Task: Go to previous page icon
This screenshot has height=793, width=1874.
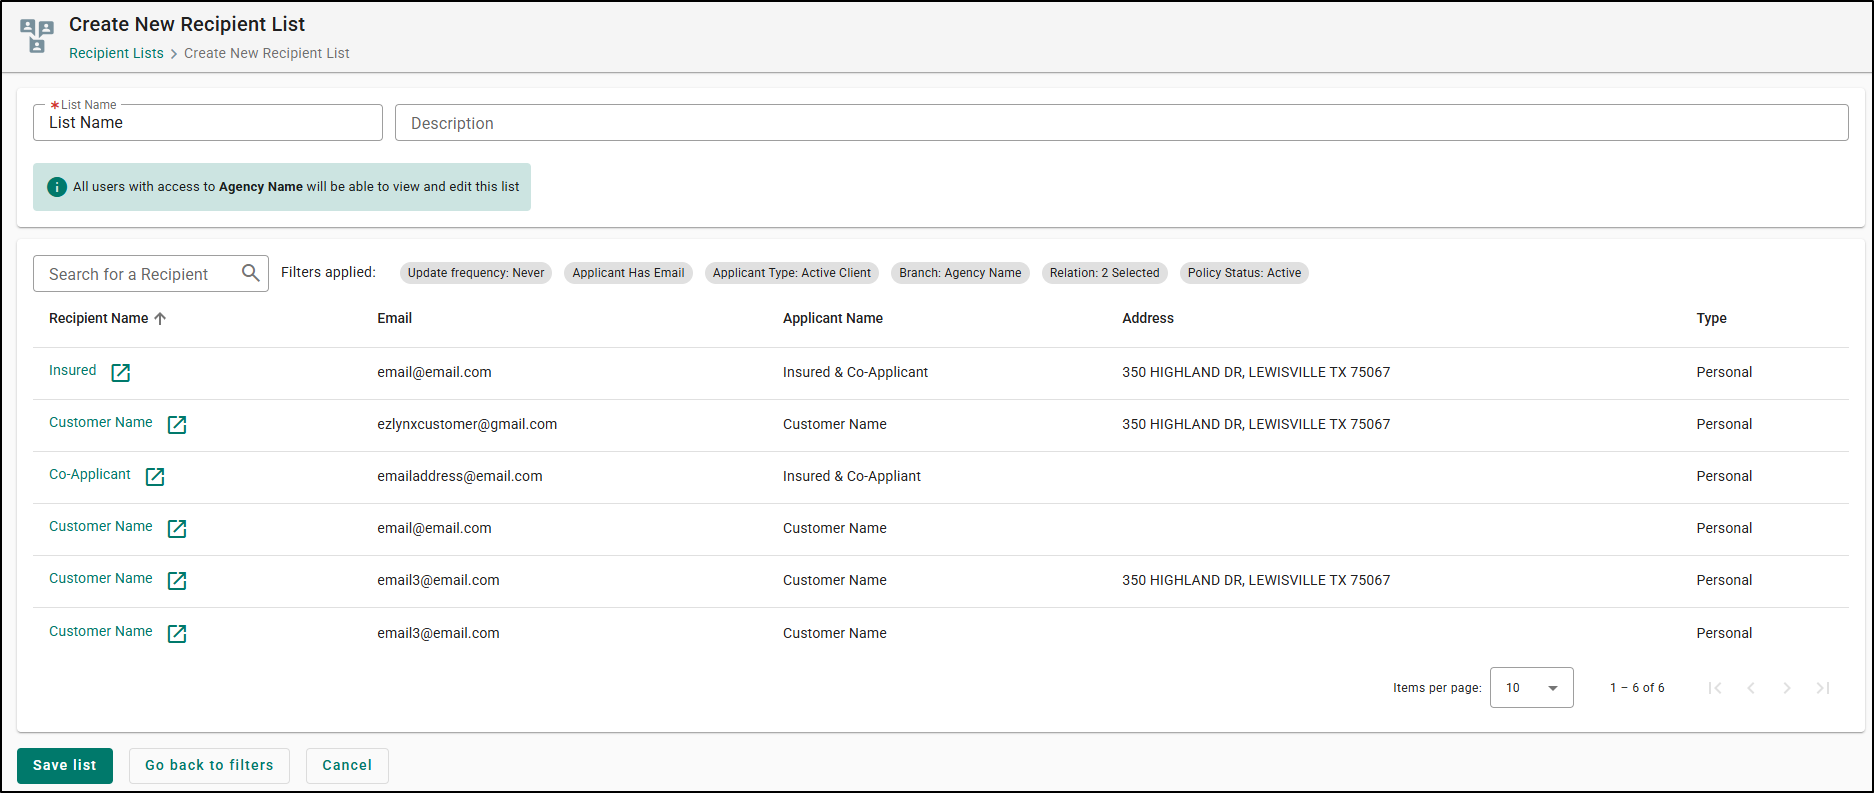Action: pos(1751,687)
